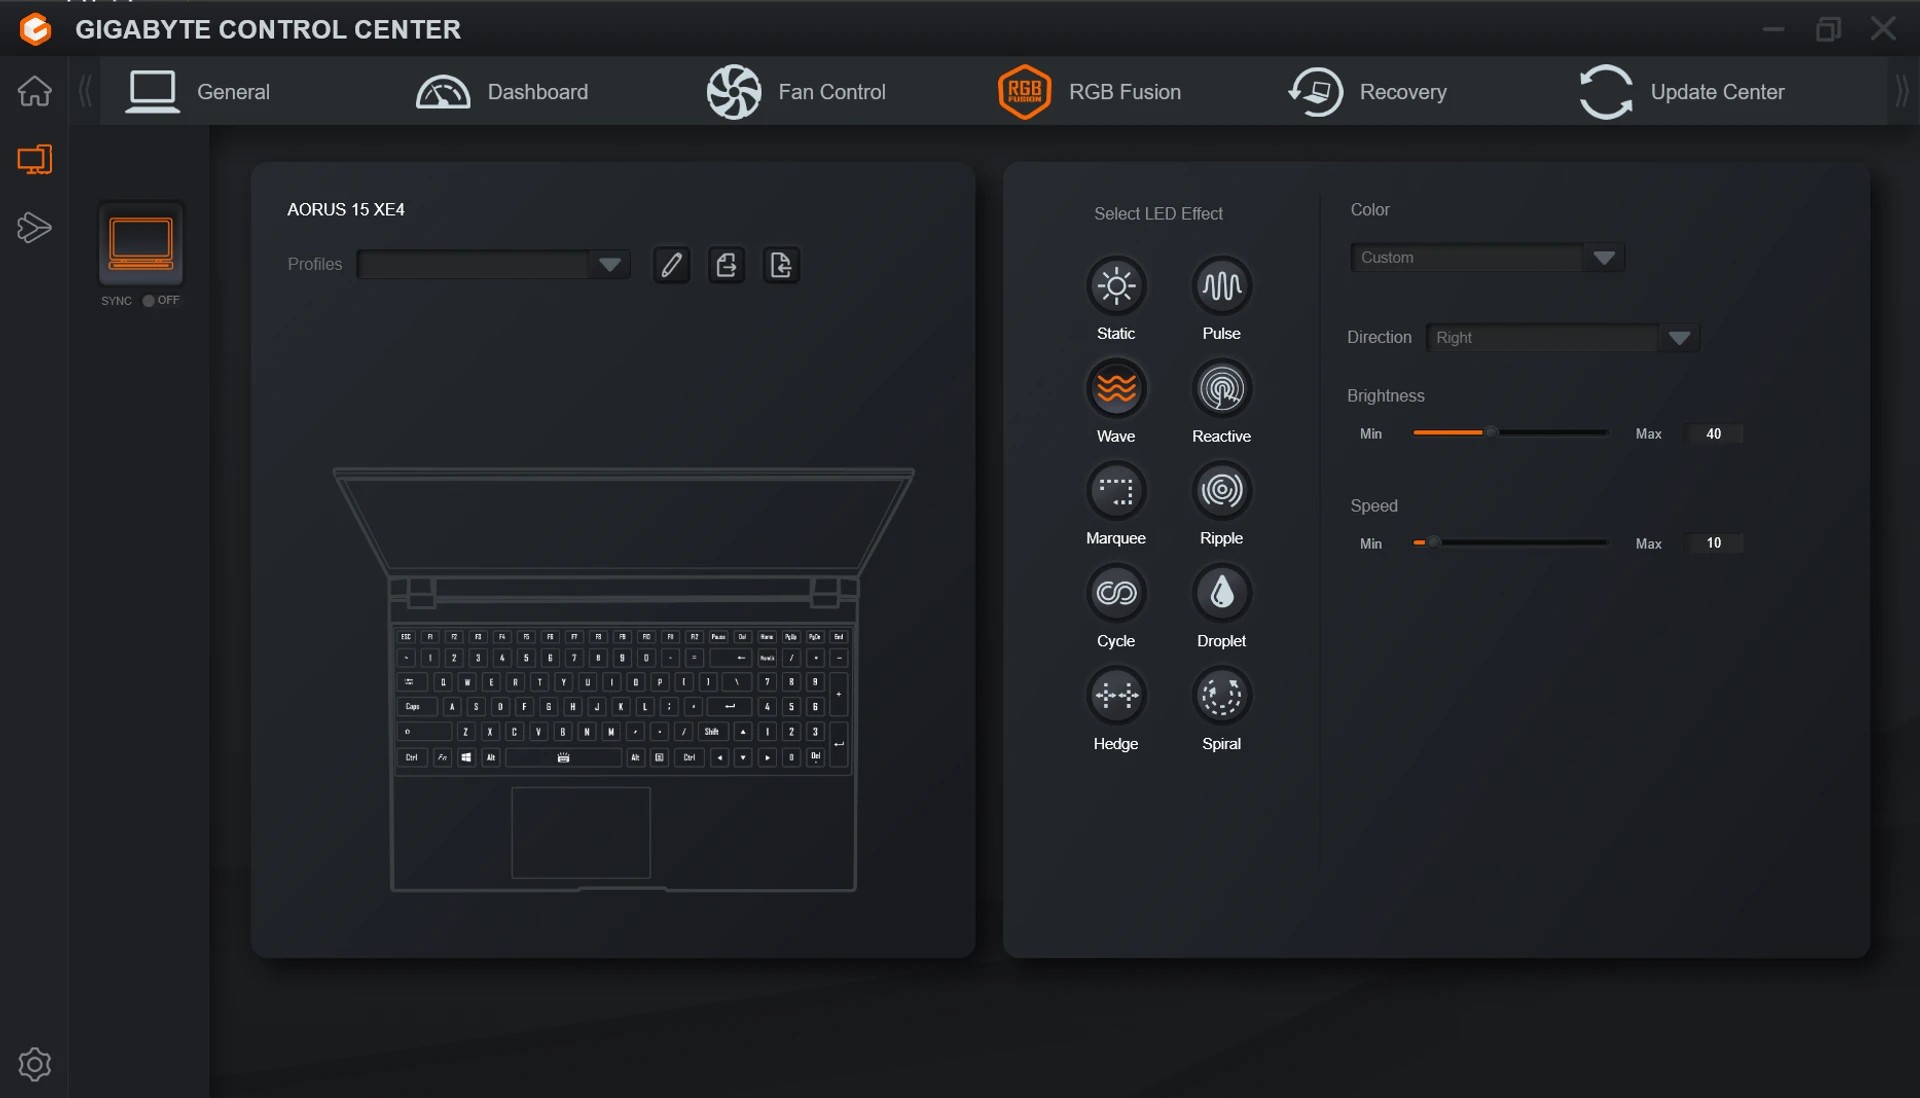Edit the current profile with the pencil icon
The image size is (1920, 1098).
[671, 264]
